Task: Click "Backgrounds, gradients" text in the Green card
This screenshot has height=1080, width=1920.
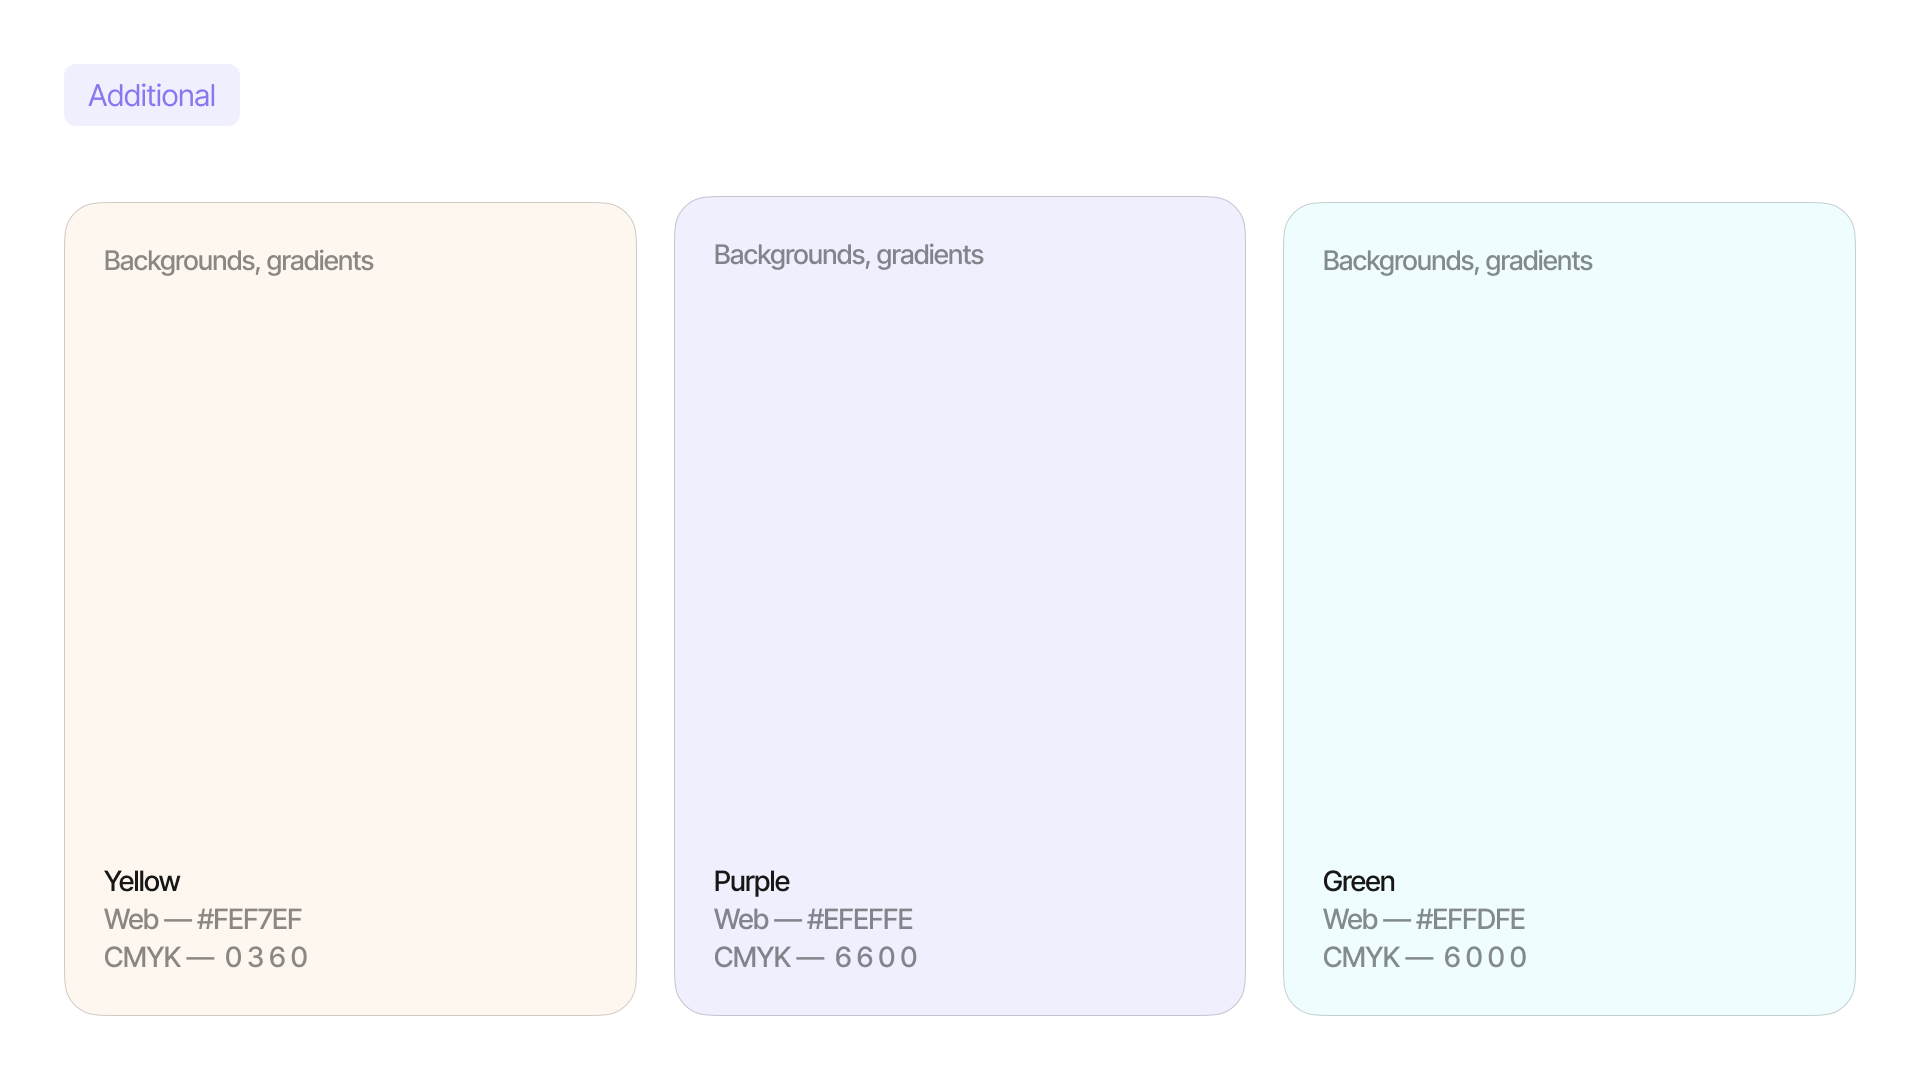Action: (1457, 261)
